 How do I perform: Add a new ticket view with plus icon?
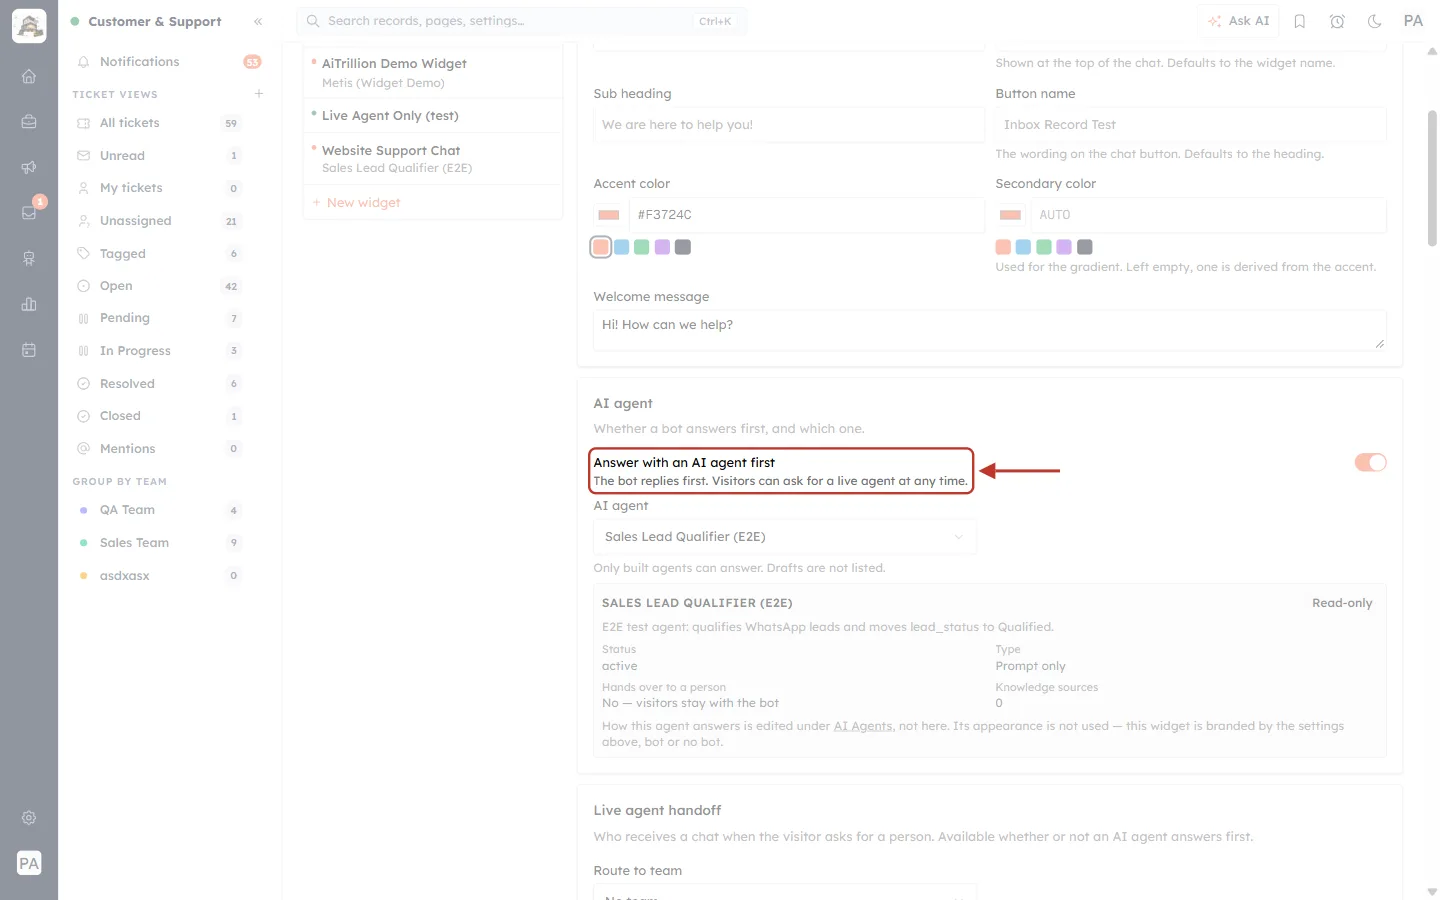click(x=259, y=94)
